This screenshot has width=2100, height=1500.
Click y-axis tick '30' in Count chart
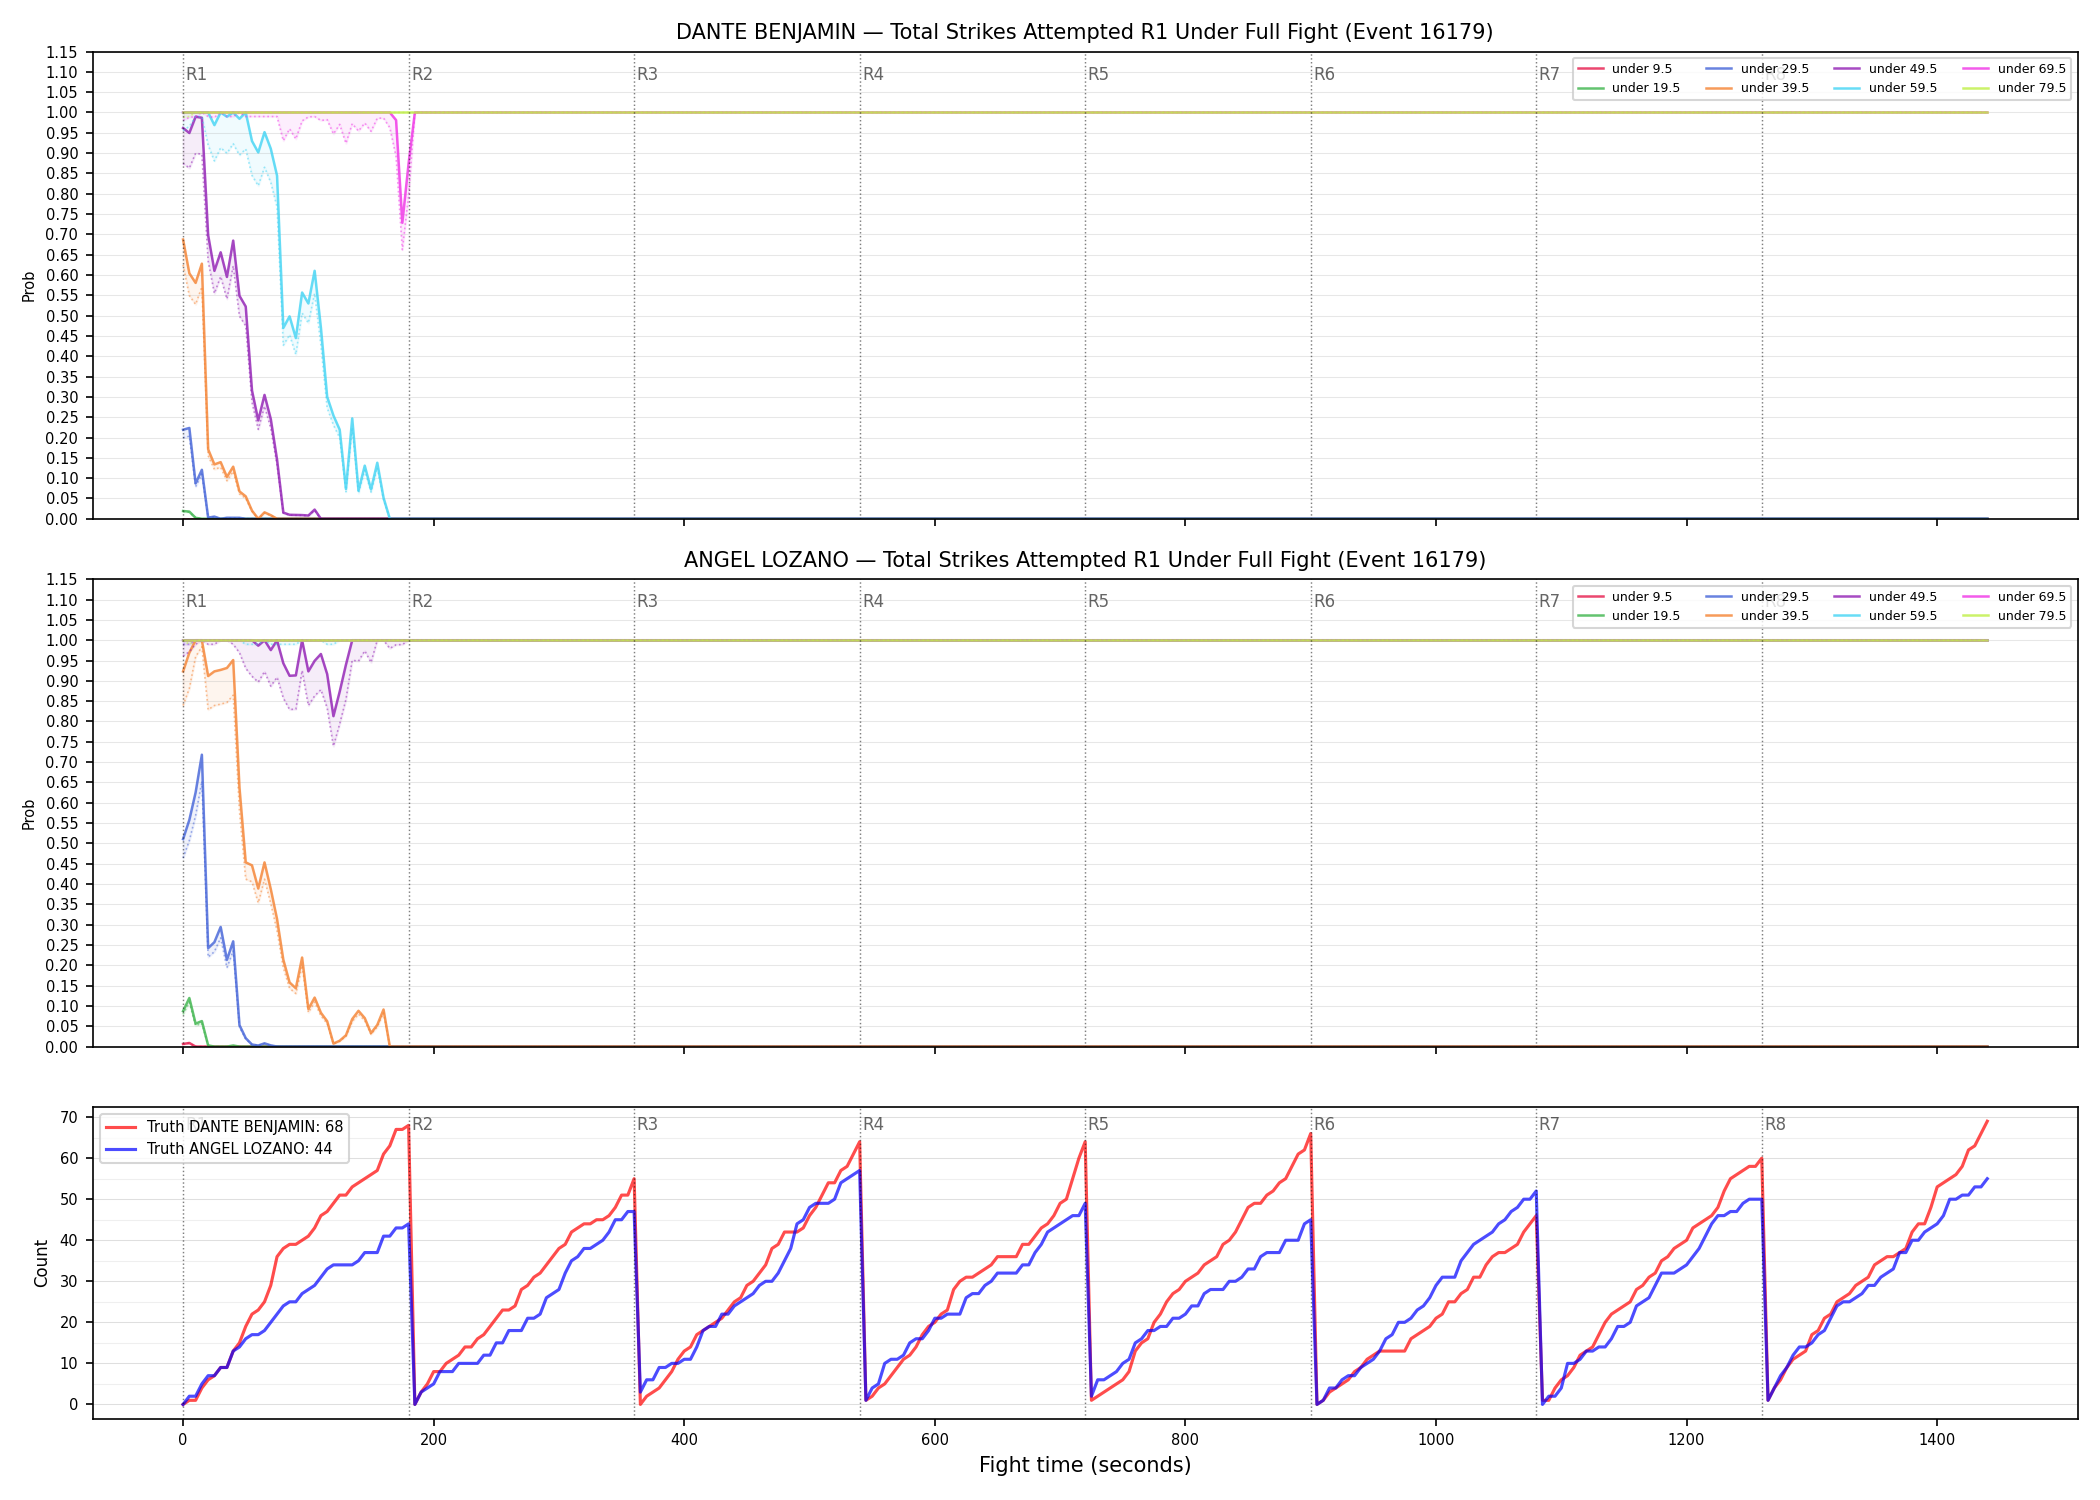[x=70, y=1281]
